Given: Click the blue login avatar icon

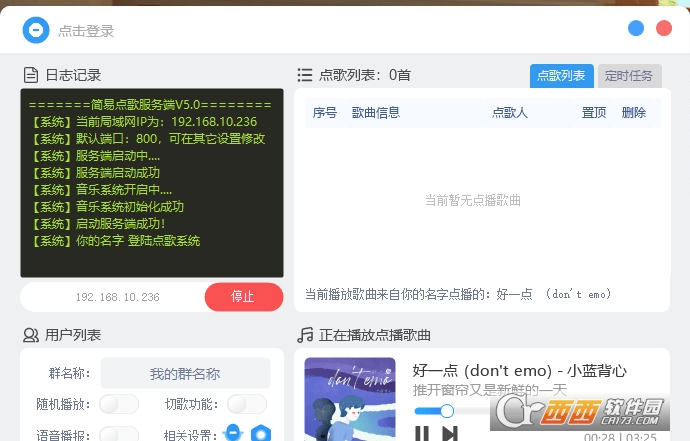Looking at the screenshot, I should (x=36, y=30).
